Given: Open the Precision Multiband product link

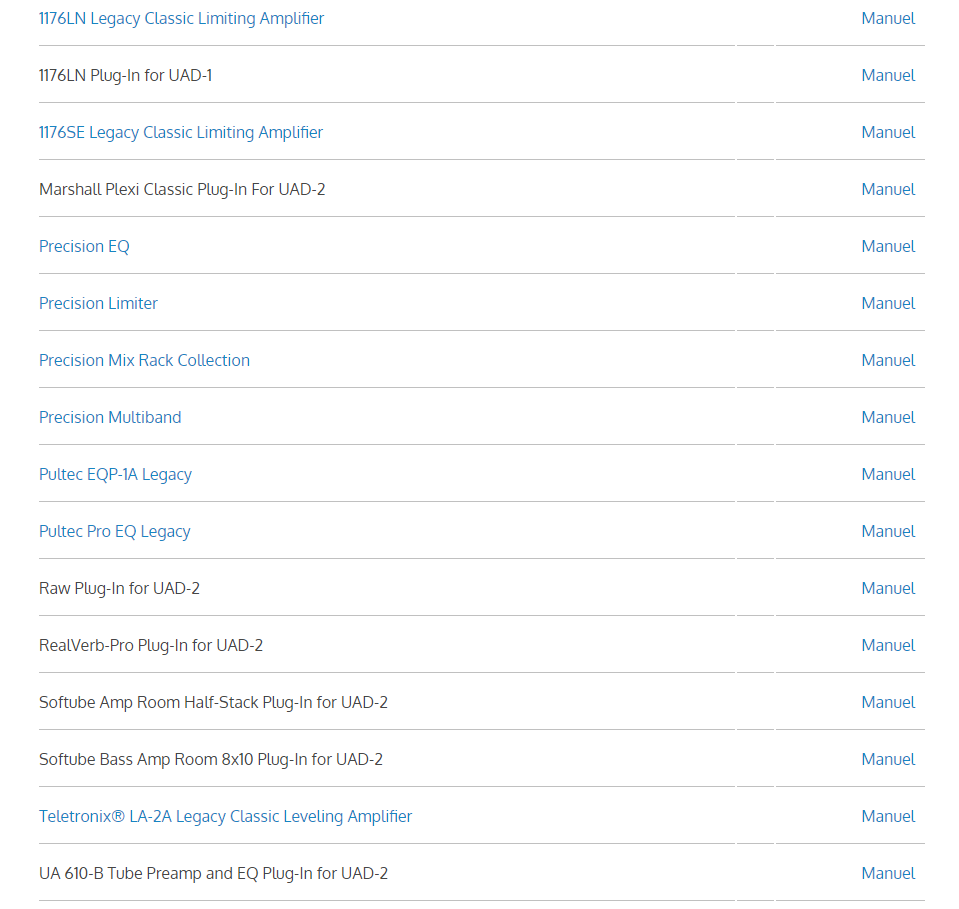Looking at the screenshot, I should click(110, 417).
